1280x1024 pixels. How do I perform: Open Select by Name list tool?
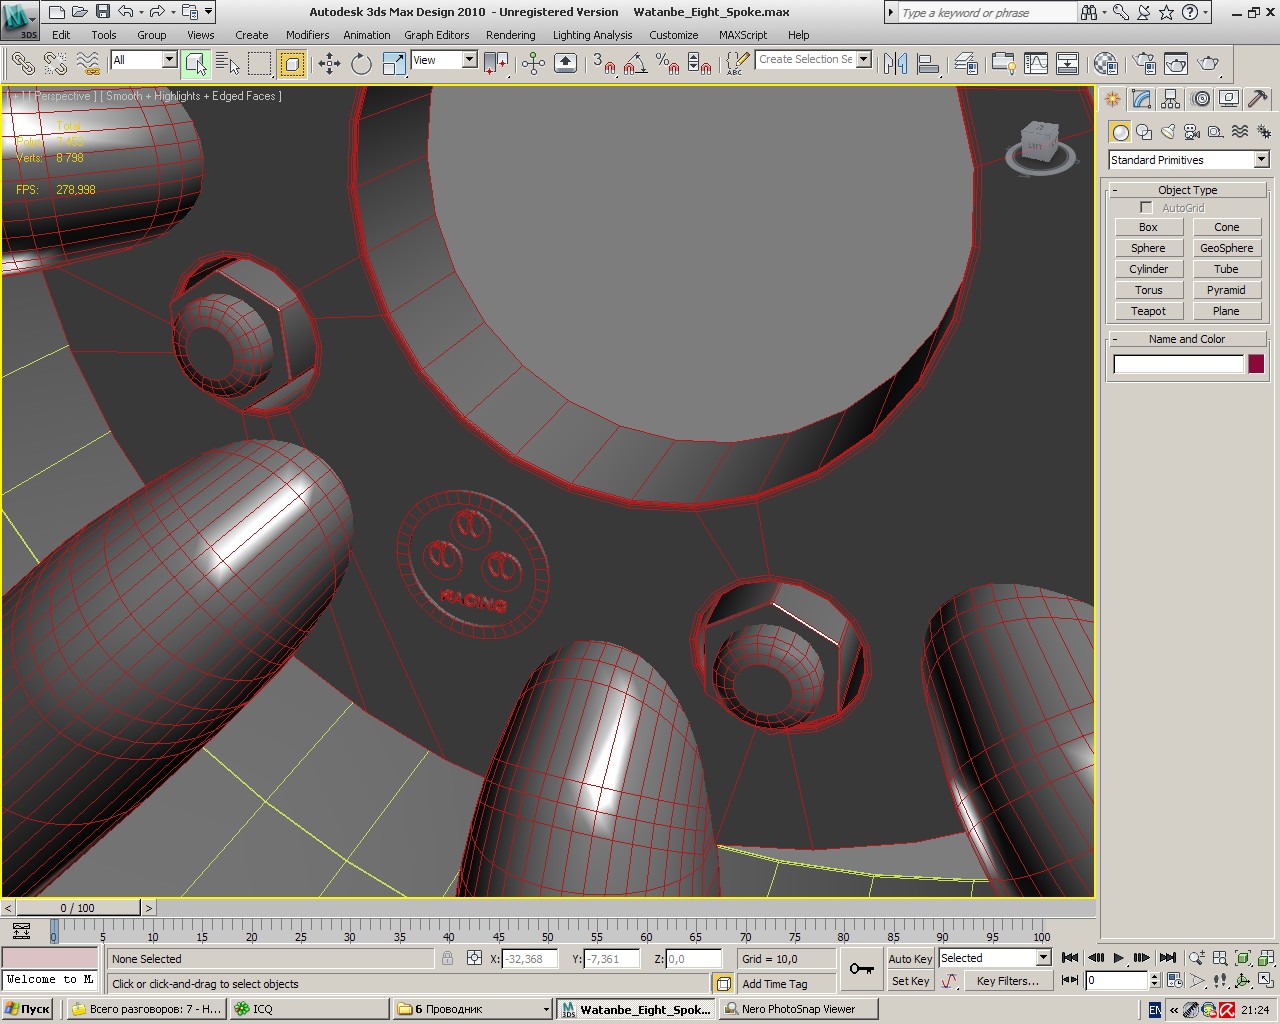(228, 64)
